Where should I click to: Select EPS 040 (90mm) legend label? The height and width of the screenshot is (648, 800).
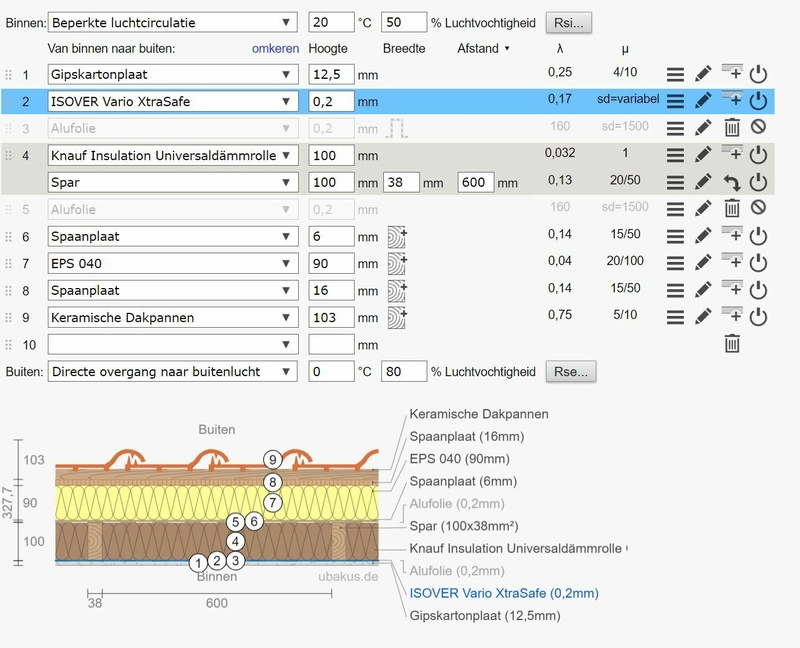[x=459, y=459]
